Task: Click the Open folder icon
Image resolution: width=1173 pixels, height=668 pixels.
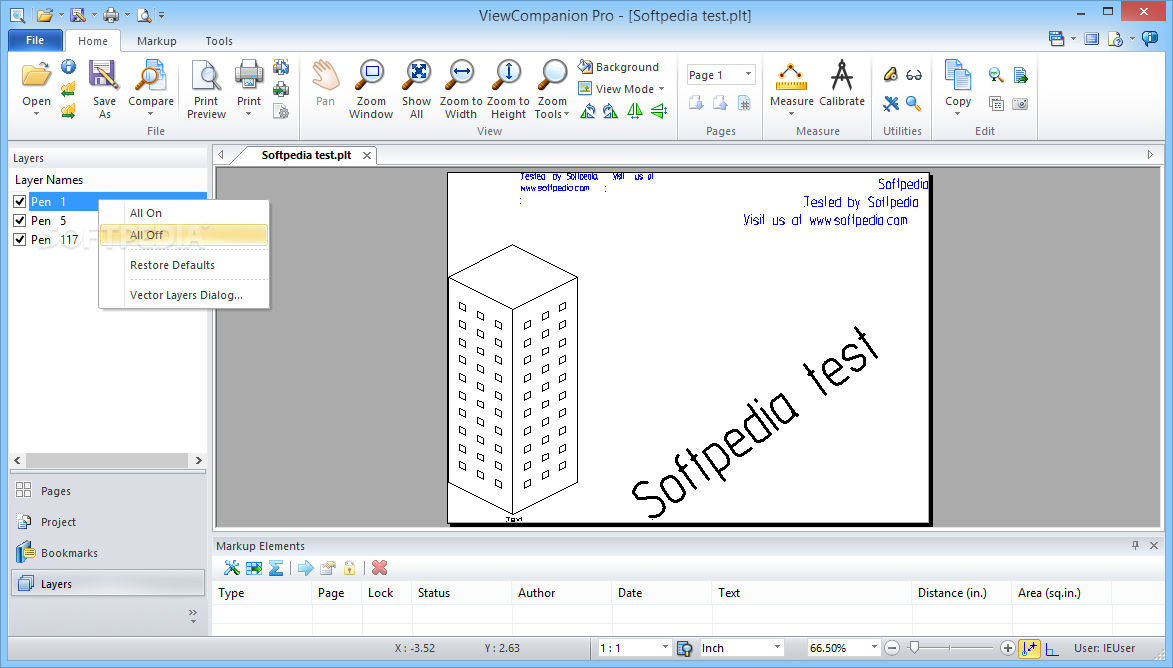Action: coord(36,76)
